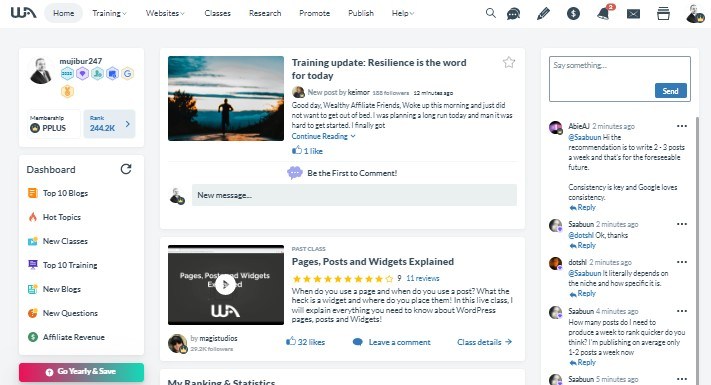Open the dollar affiliate icon
This screenshot has width=711, height=385.
click(x=573, y=14)
